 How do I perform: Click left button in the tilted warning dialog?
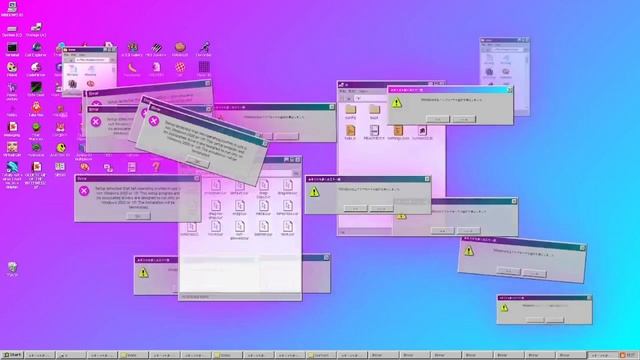pos(508,271)
